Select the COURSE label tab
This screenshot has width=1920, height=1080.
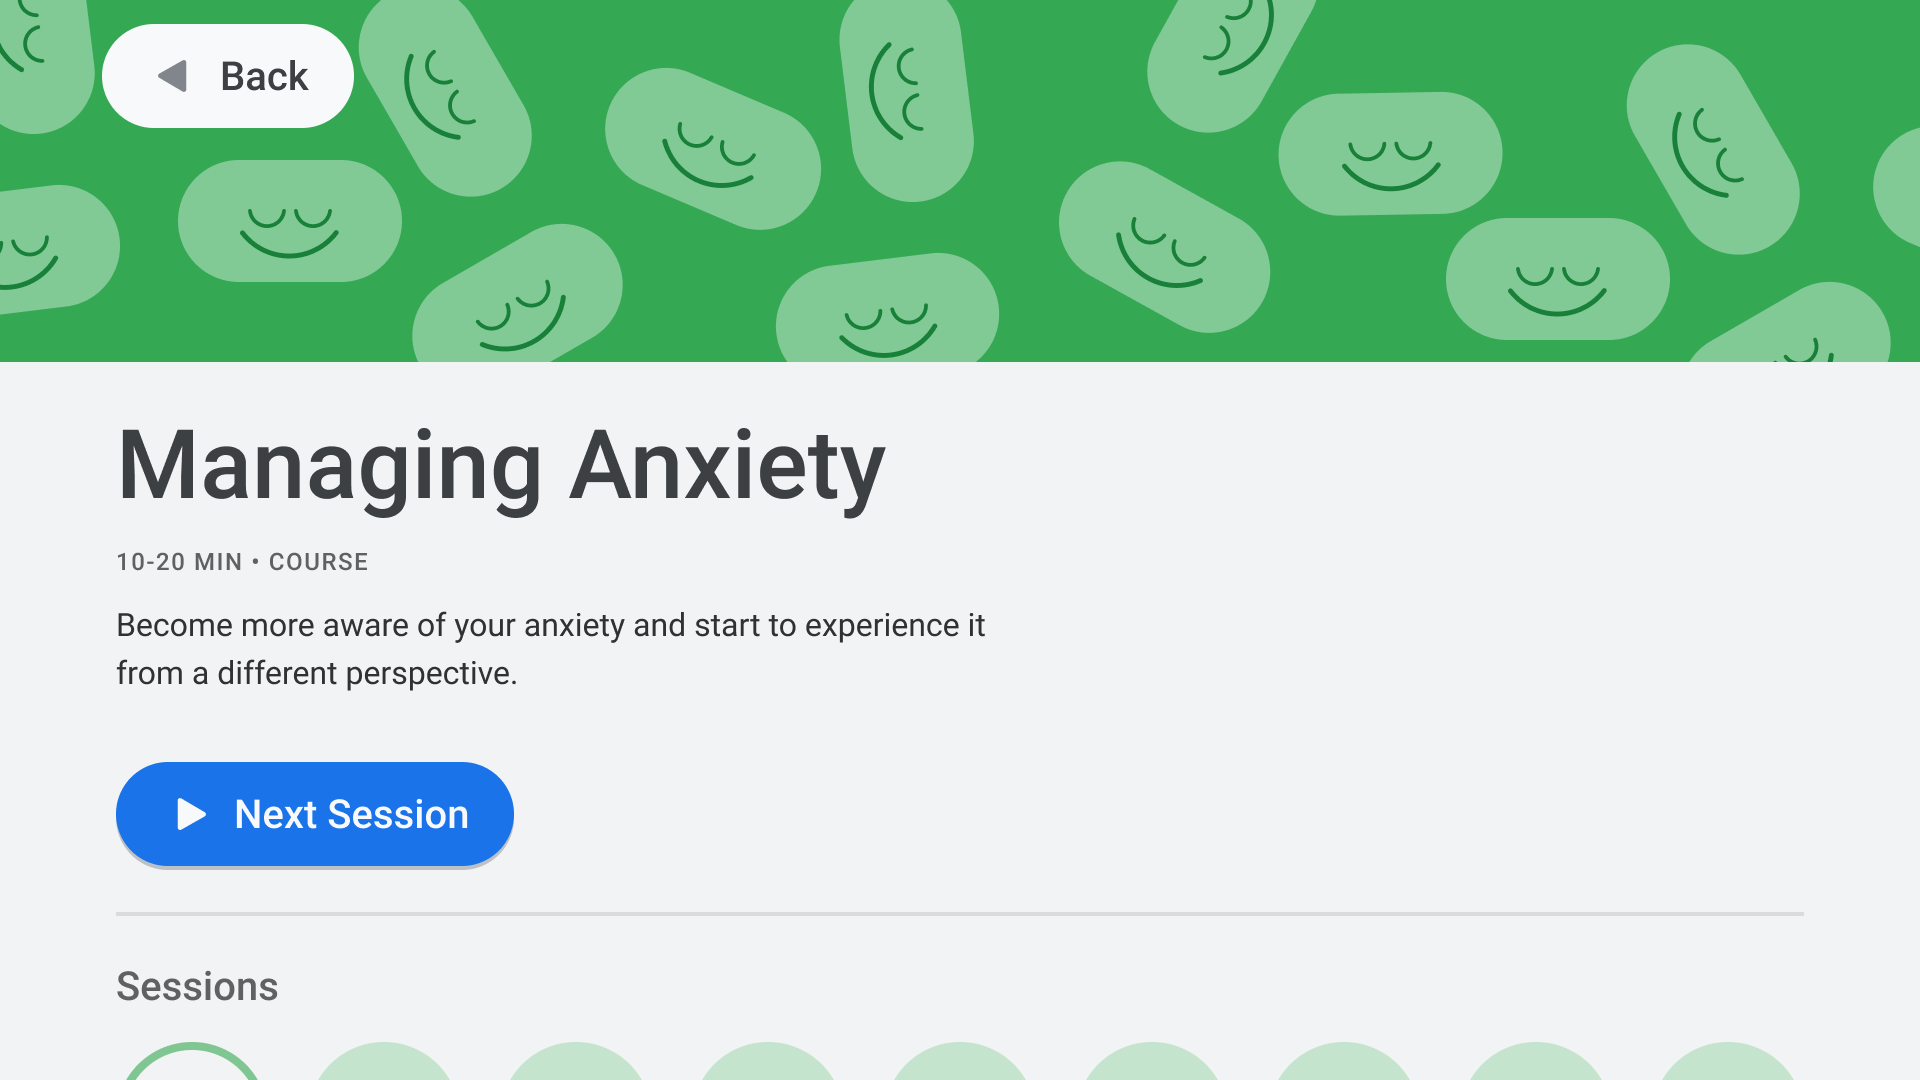click(318, 562)
